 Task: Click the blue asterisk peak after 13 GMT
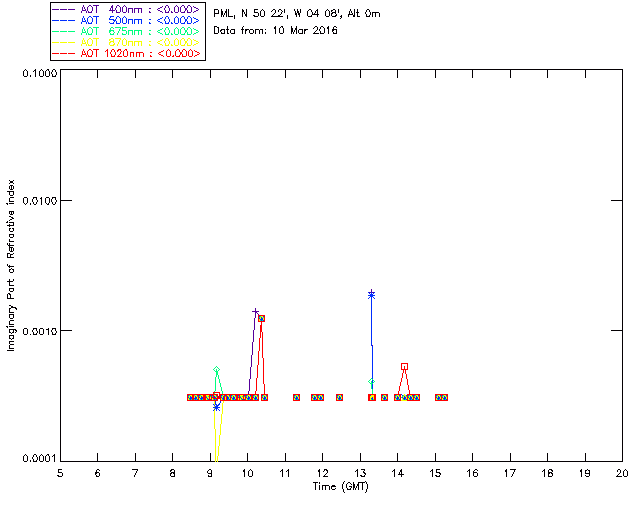(x=371, y=295)
